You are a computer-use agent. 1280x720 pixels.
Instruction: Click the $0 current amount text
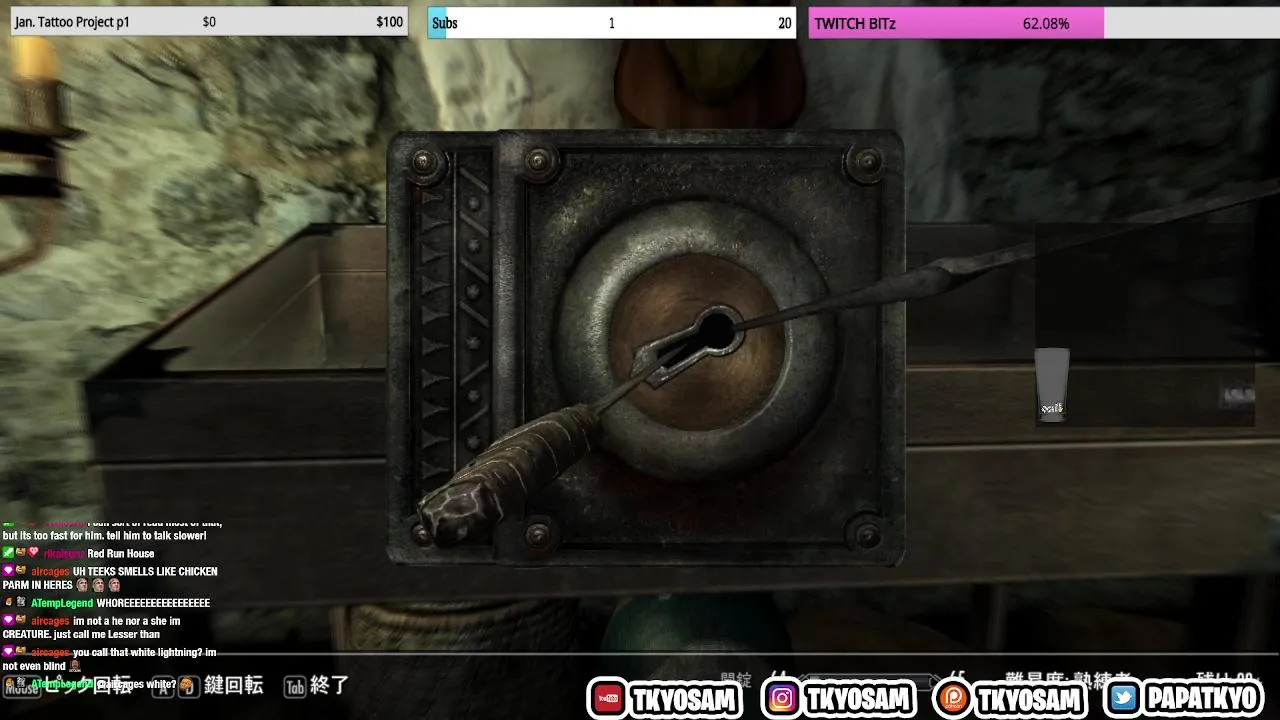click(x=209, y=22)
